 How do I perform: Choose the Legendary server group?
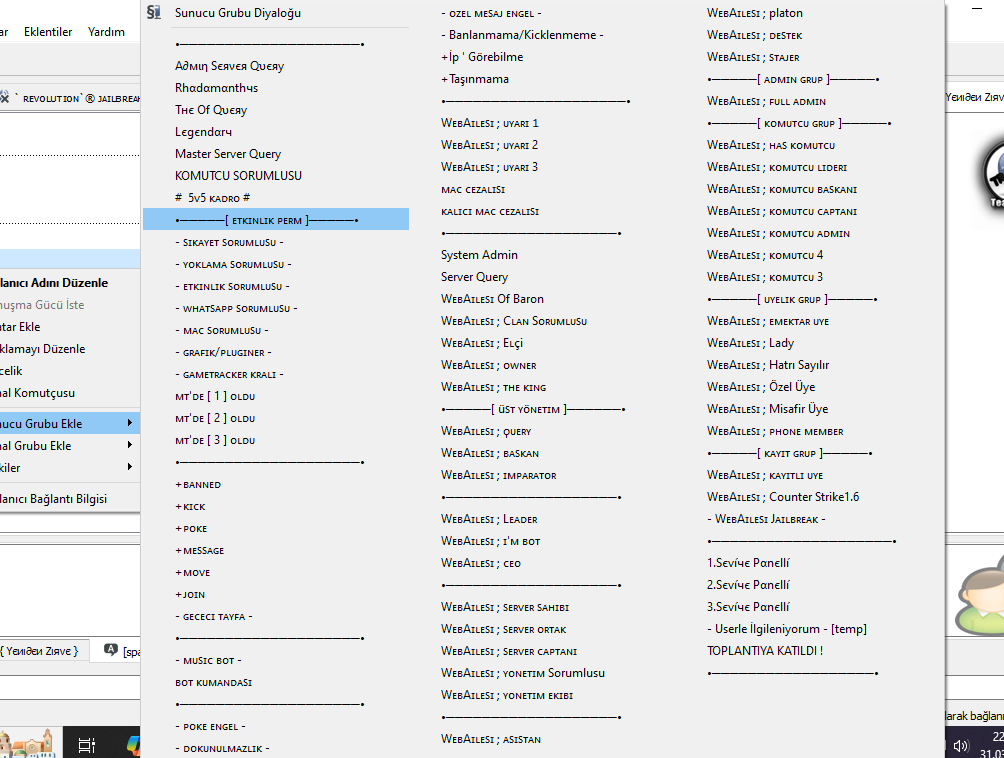203,132
